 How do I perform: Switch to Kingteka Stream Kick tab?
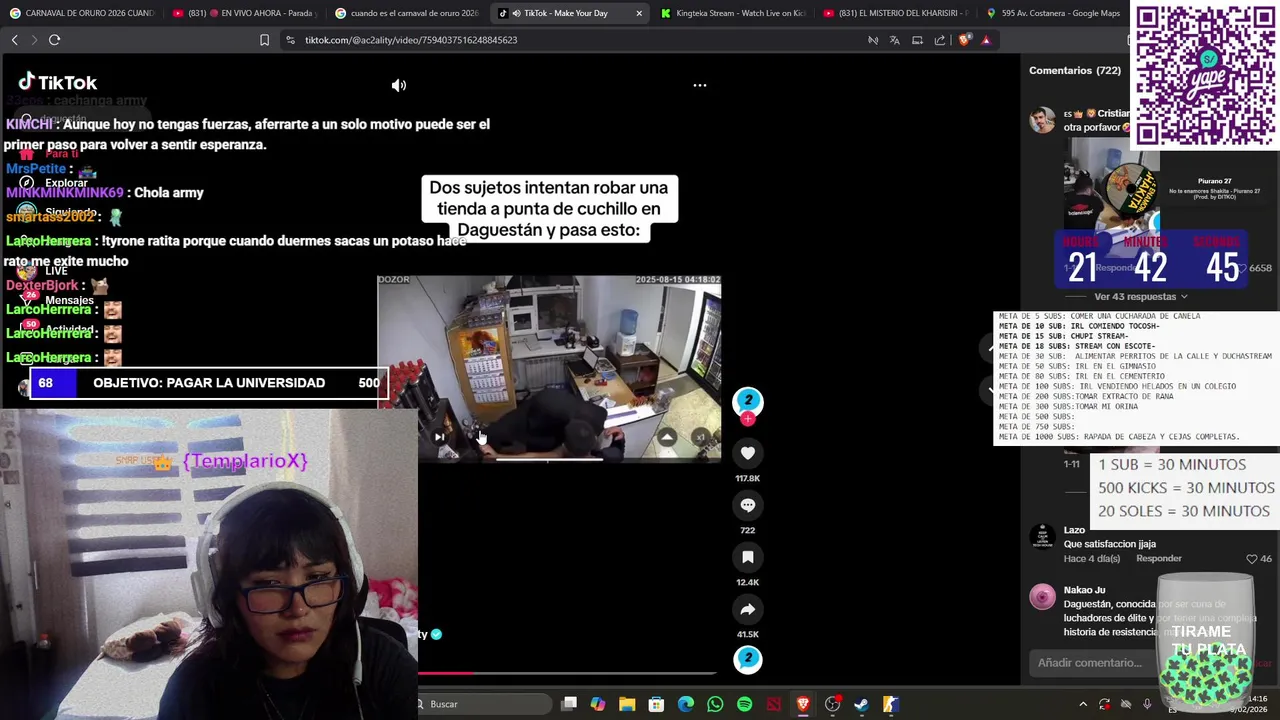tap(732, 13)
